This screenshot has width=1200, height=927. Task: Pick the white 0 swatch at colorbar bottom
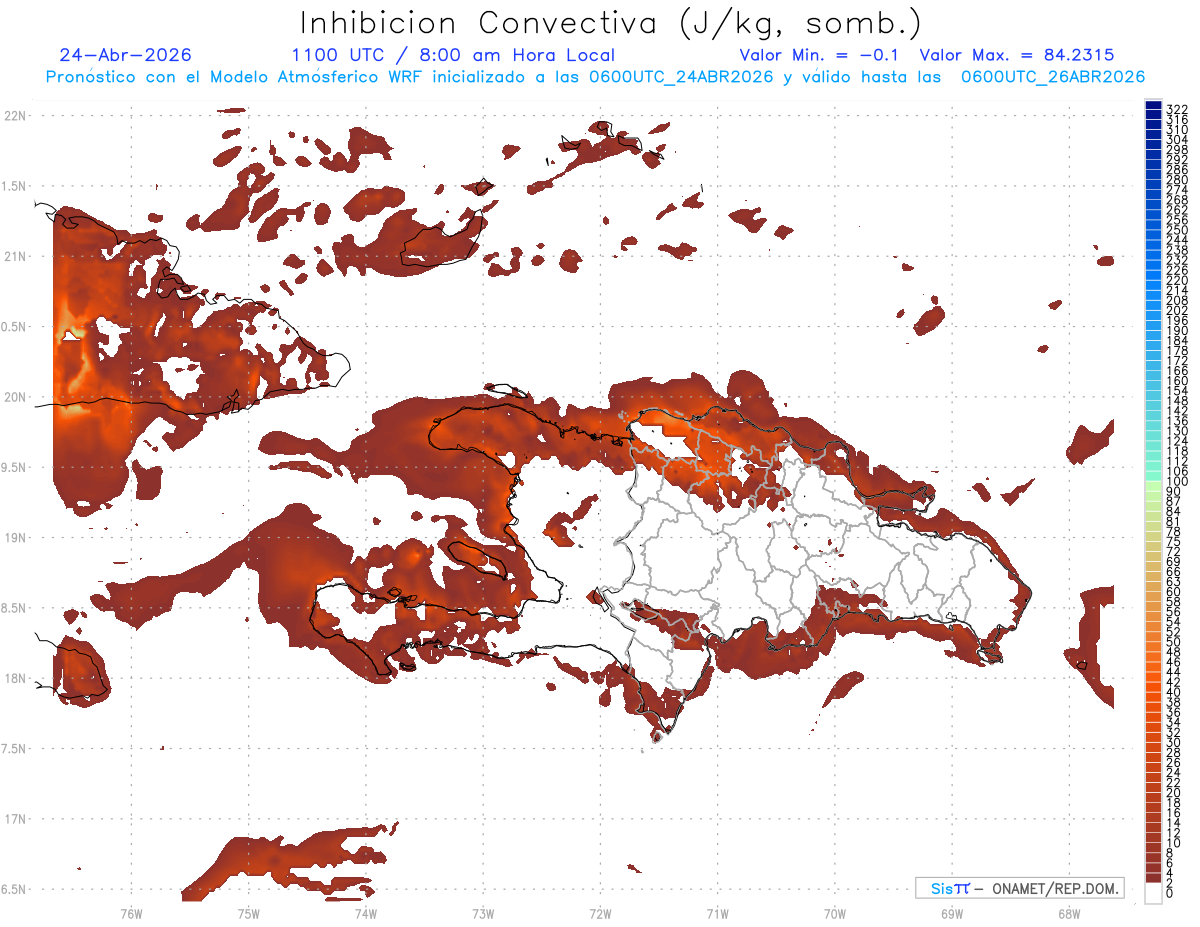pos(1153,893)
